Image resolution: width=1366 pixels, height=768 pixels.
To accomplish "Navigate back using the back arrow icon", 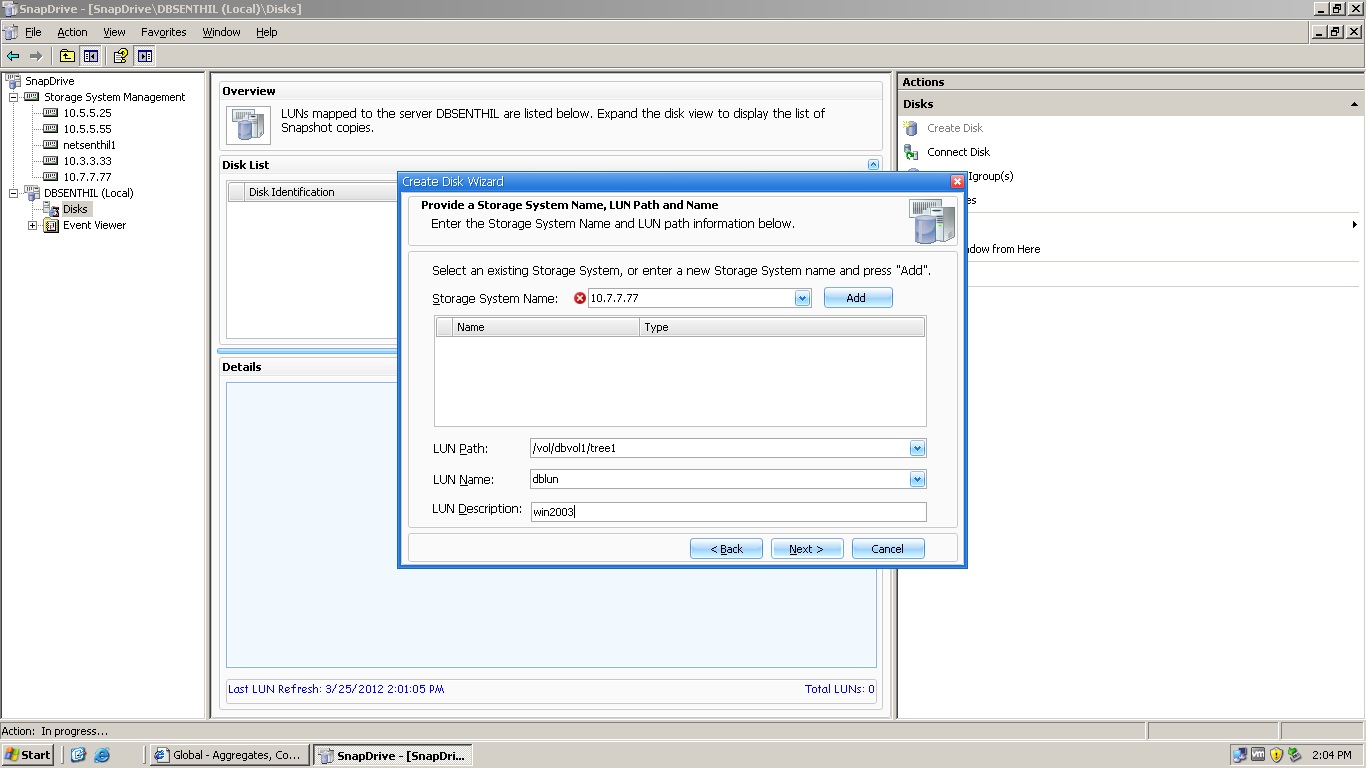I will [12, 56].
